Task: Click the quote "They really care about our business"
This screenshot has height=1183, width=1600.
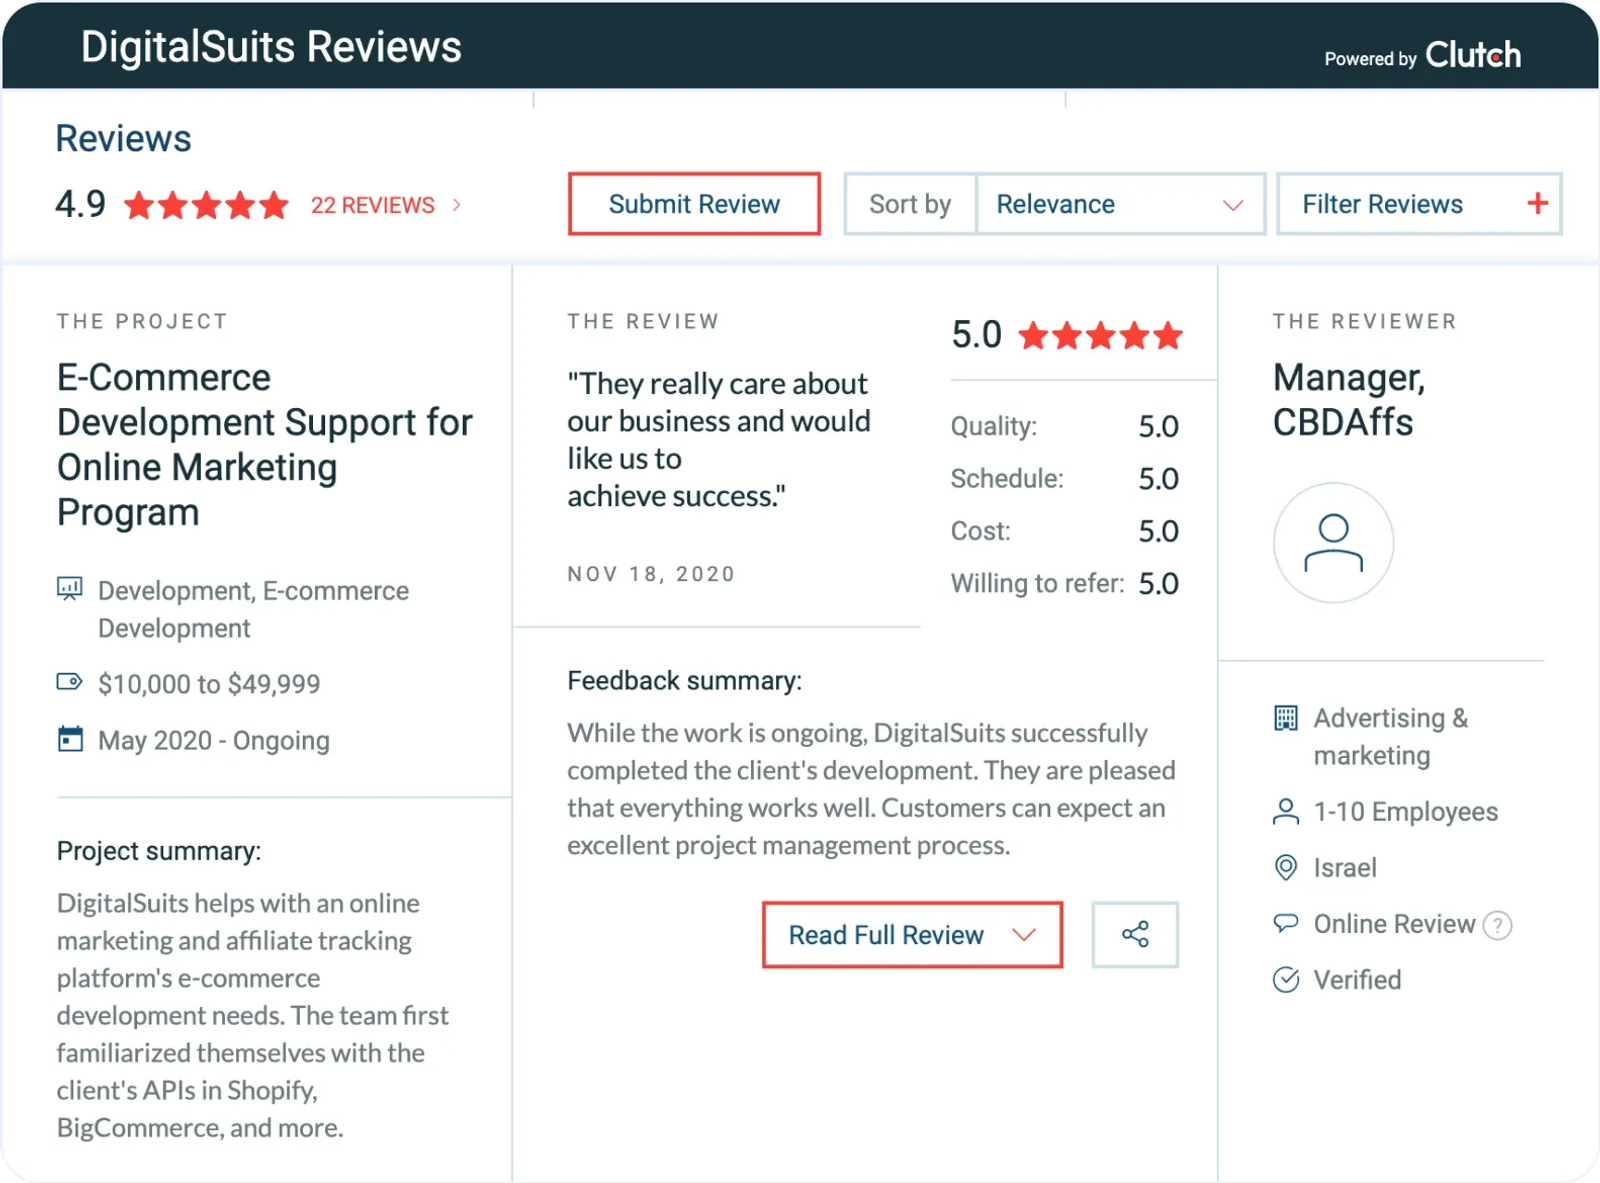Action: click(718, 440)
